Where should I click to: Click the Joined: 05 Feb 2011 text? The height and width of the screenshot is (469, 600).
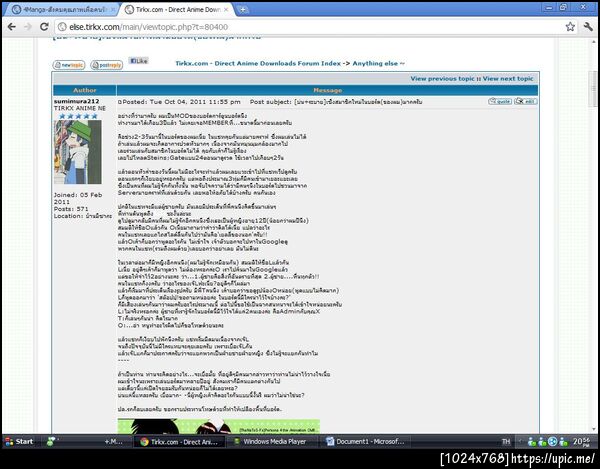78,198
